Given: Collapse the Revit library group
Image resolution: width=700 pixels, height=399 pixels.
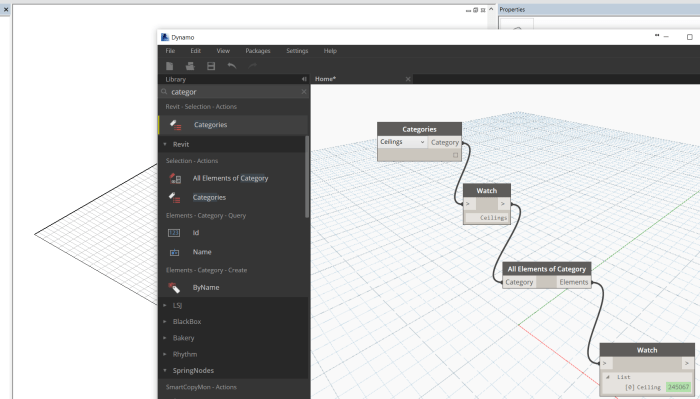Looking at the screenshot, I should [165, 144].
